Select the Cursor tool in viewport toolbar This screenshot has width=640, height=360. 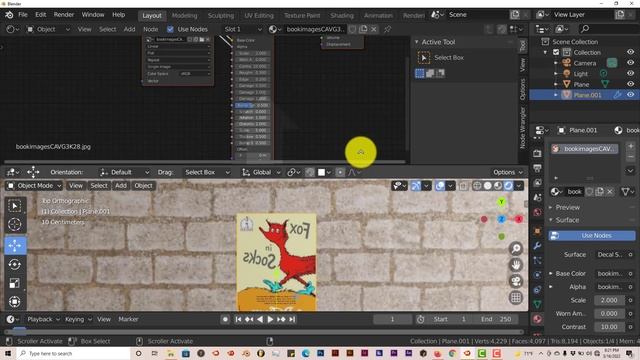(15, 224)
